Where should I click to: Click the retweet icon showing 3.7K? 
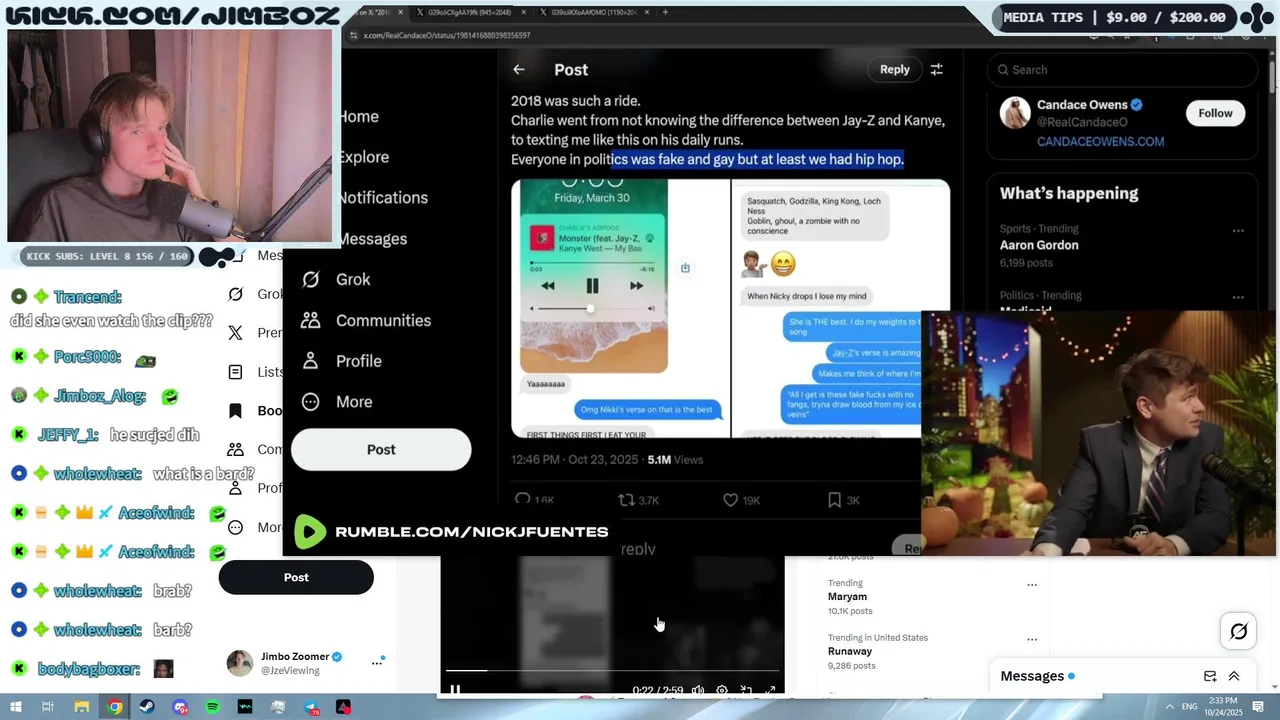[627, 500]
